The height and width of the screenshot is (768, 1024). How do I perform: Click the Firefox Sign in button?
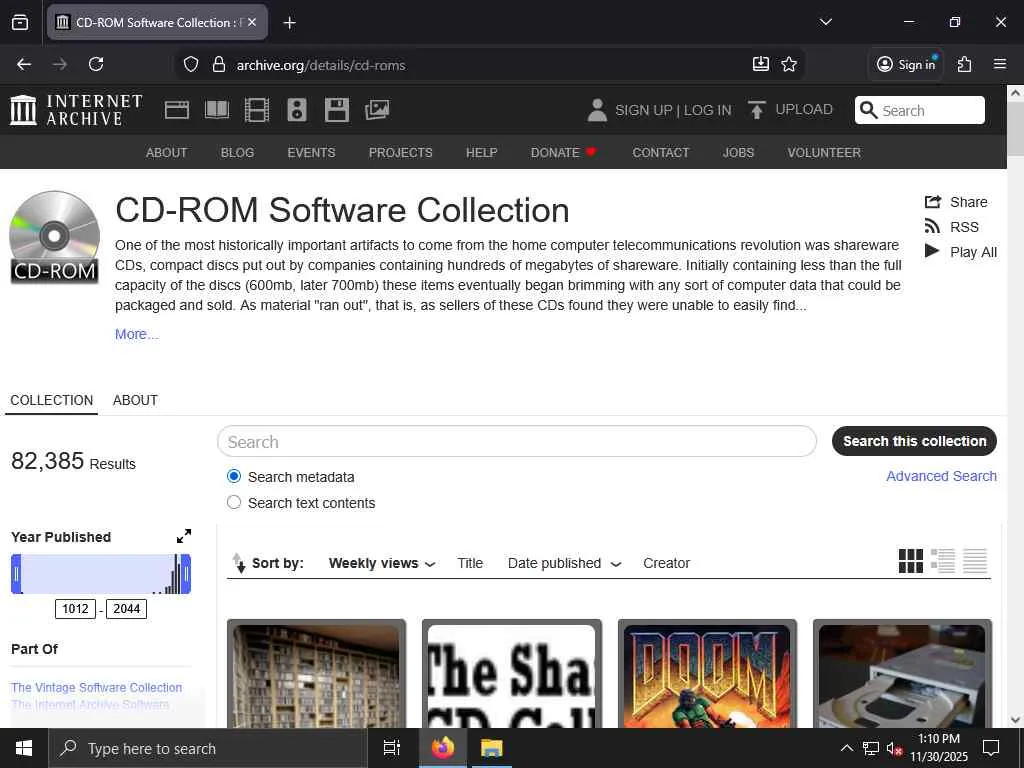(906, 64)
